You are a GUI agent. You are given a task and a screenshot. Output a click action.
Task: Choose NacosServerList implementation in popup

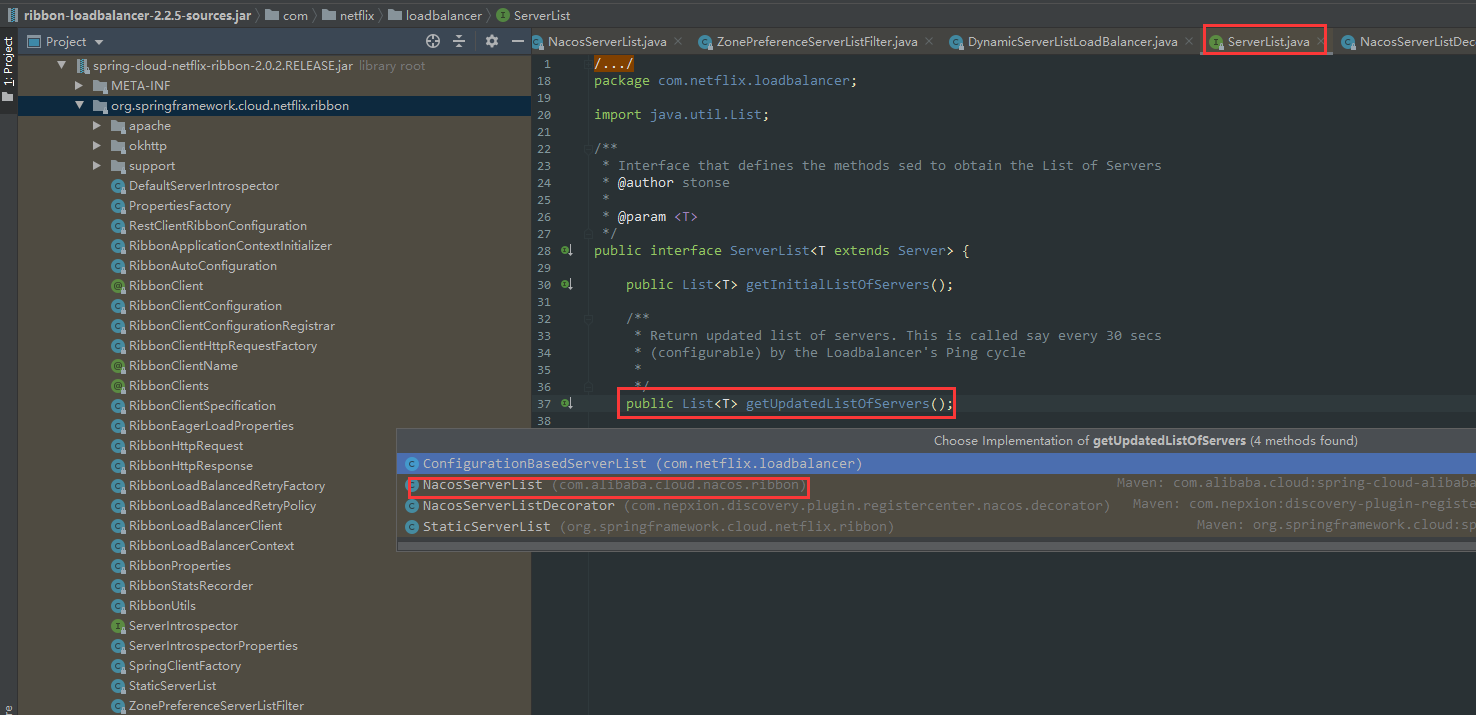[936, 484]
